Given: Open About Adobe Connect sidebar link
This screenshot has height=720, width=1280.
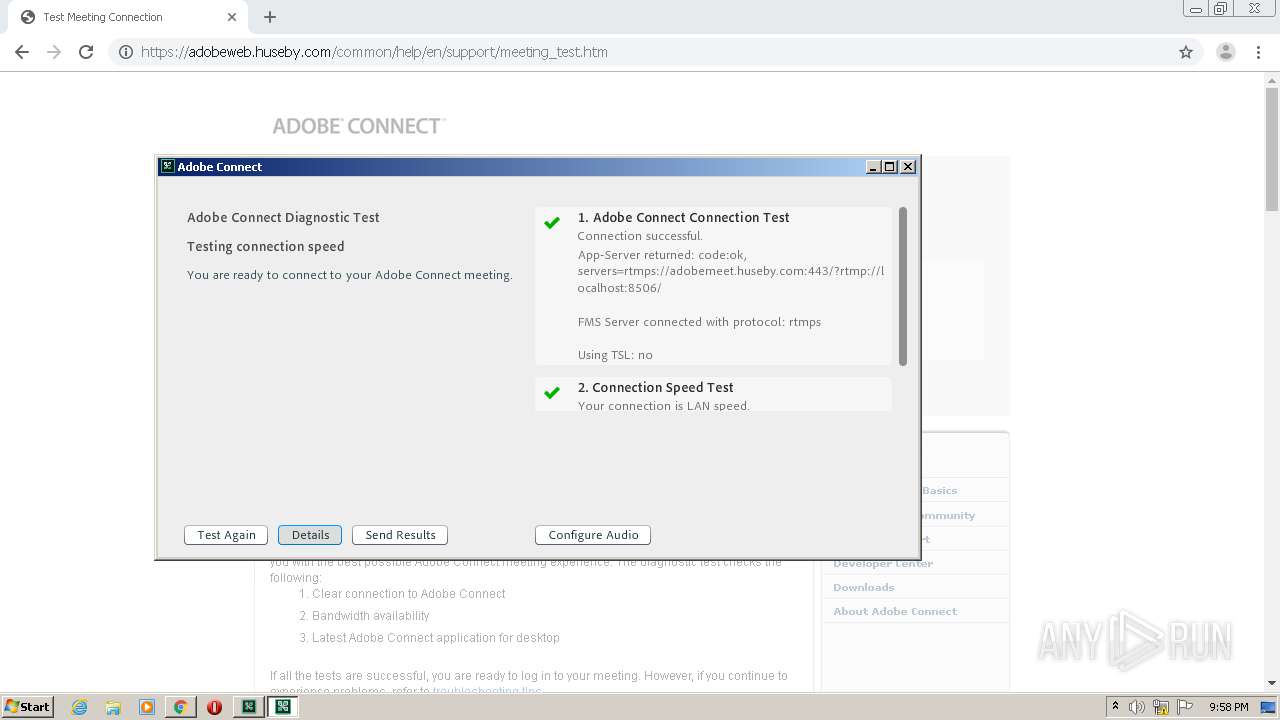Looking at the screenshot, I should (895, 611).
